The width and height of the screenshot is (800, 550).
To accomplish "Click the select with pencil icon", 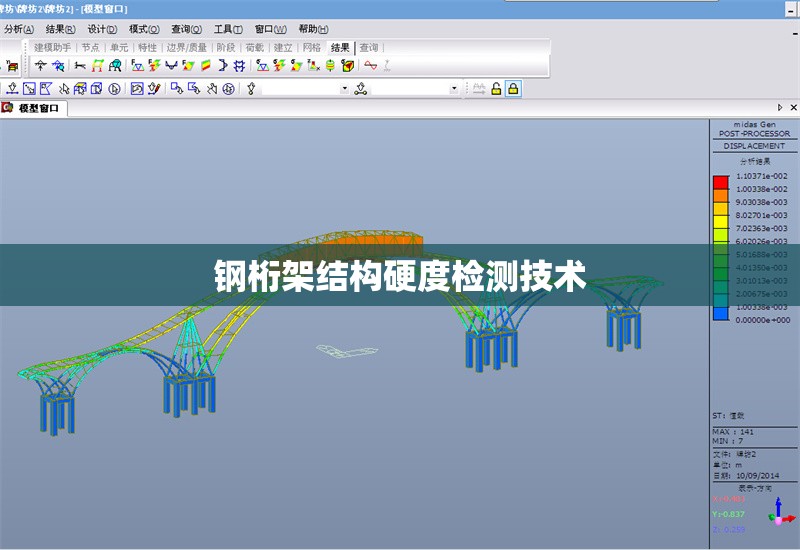I will [x=155, y=89].
